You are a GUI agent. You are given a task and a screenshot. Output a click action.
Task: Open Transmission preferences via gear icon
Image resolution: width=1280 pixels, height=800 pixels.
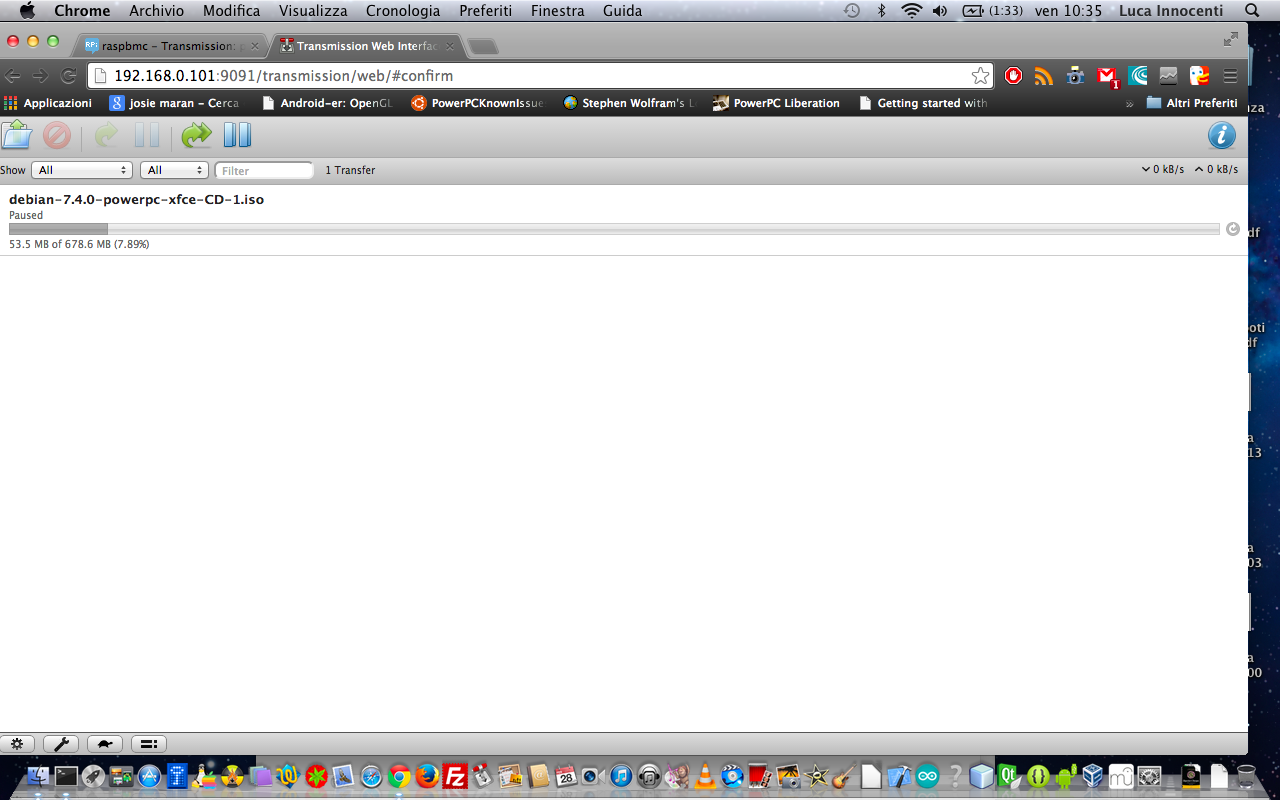click(17, 744)
